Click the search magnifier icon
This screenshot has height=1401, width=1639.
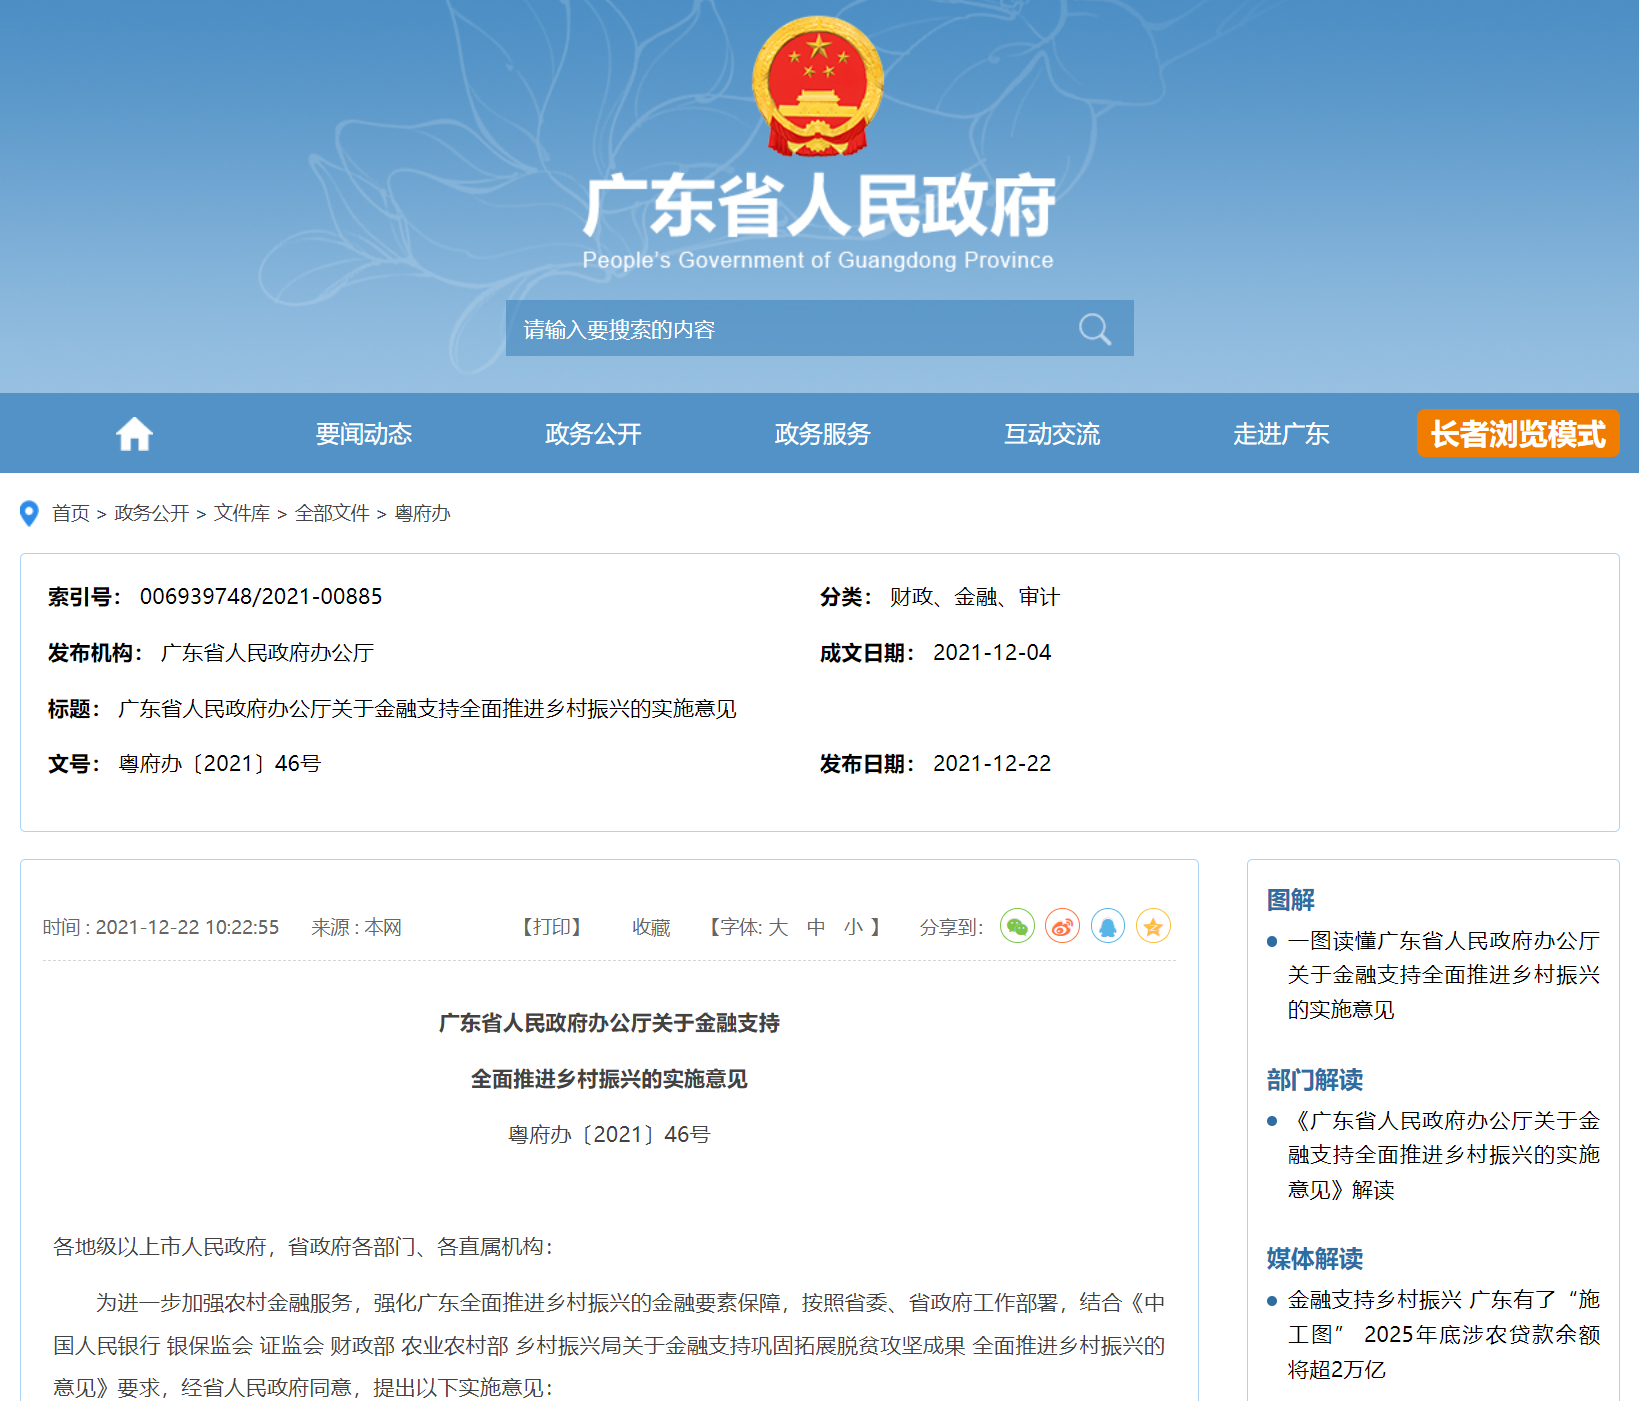tap(1094, 329)
